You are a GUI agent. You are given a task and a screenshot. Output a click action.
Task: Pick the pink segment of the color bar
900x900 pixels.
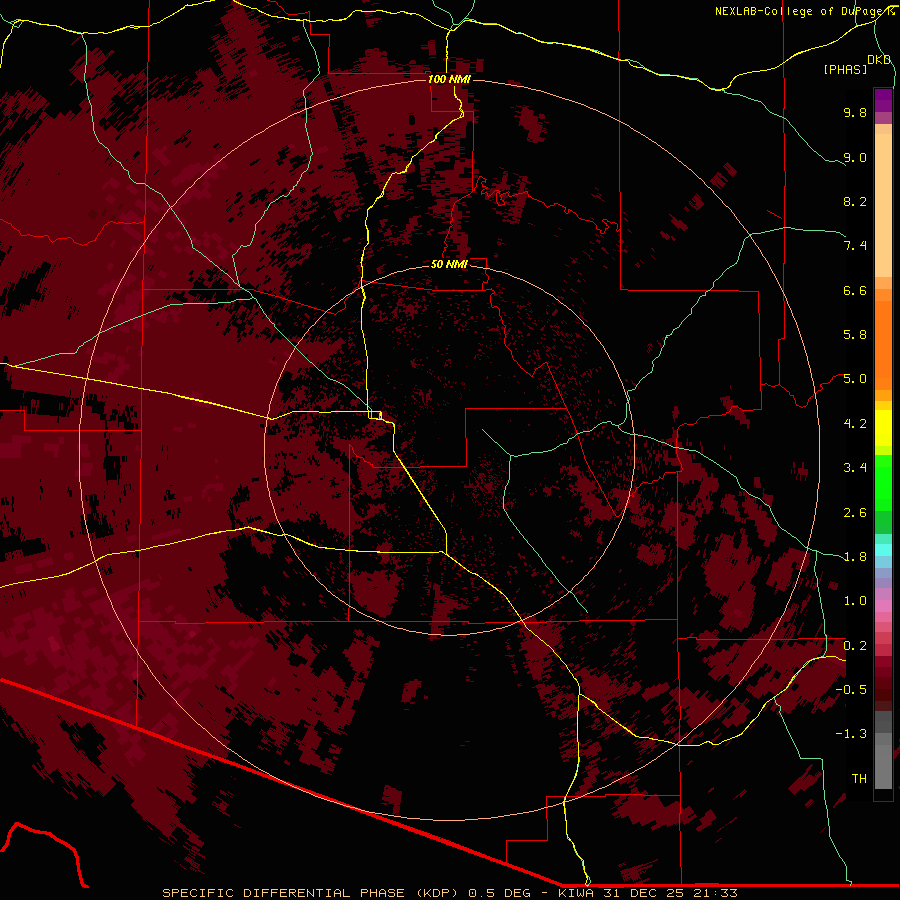click(x=883, y=606)
